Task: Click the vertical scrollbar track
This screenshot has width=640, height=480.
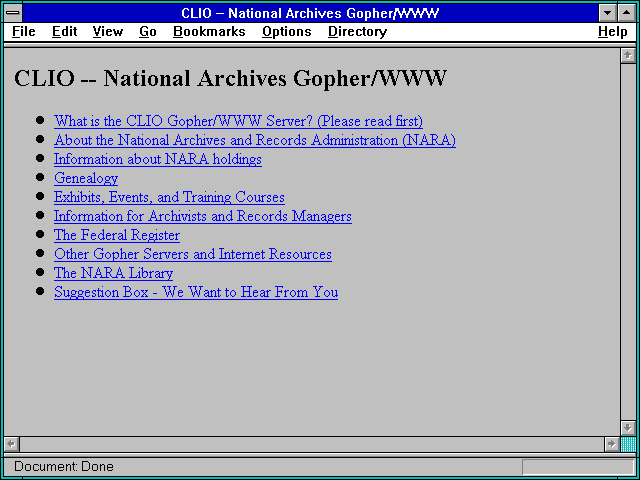Action: [x=628, y=242]
